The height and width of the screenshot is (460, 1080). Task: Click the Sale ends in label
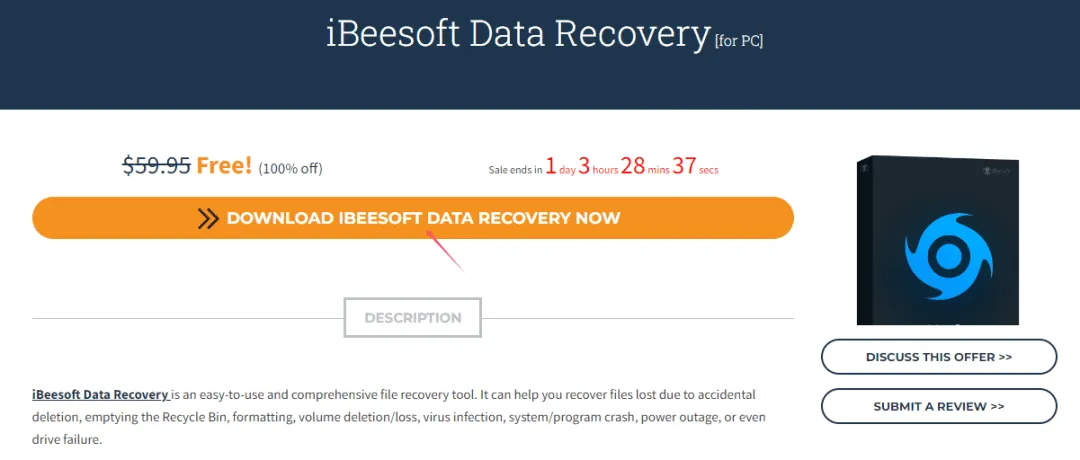515,169
